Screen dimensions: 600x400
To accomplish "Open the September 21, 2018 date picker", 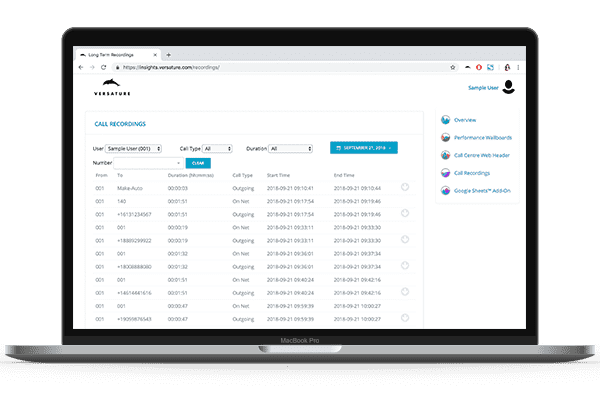I will click(365, 148).
